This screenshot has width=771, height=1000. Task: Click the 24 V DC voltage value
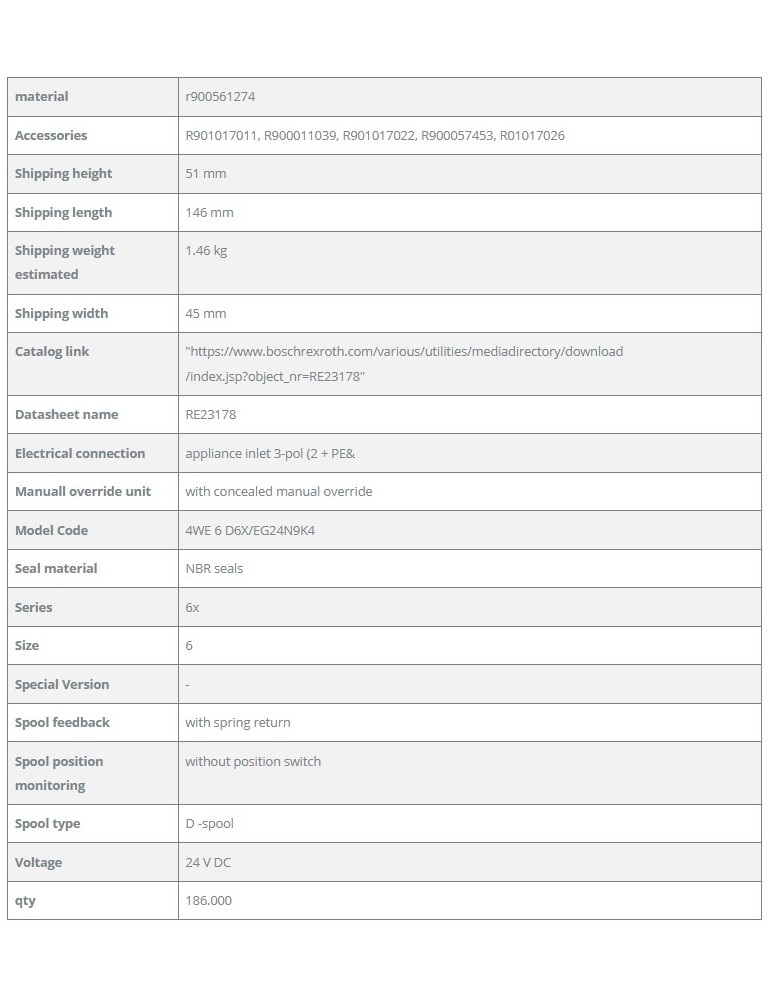[208, 863]
